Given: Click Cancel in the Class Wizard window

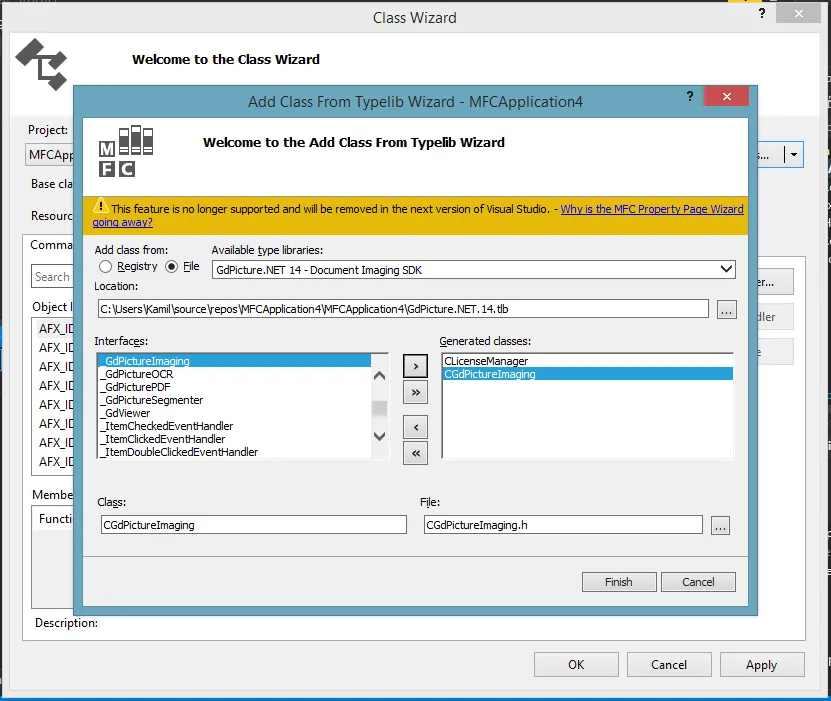Looking at the screenshot, I should [x=669, y=664].
